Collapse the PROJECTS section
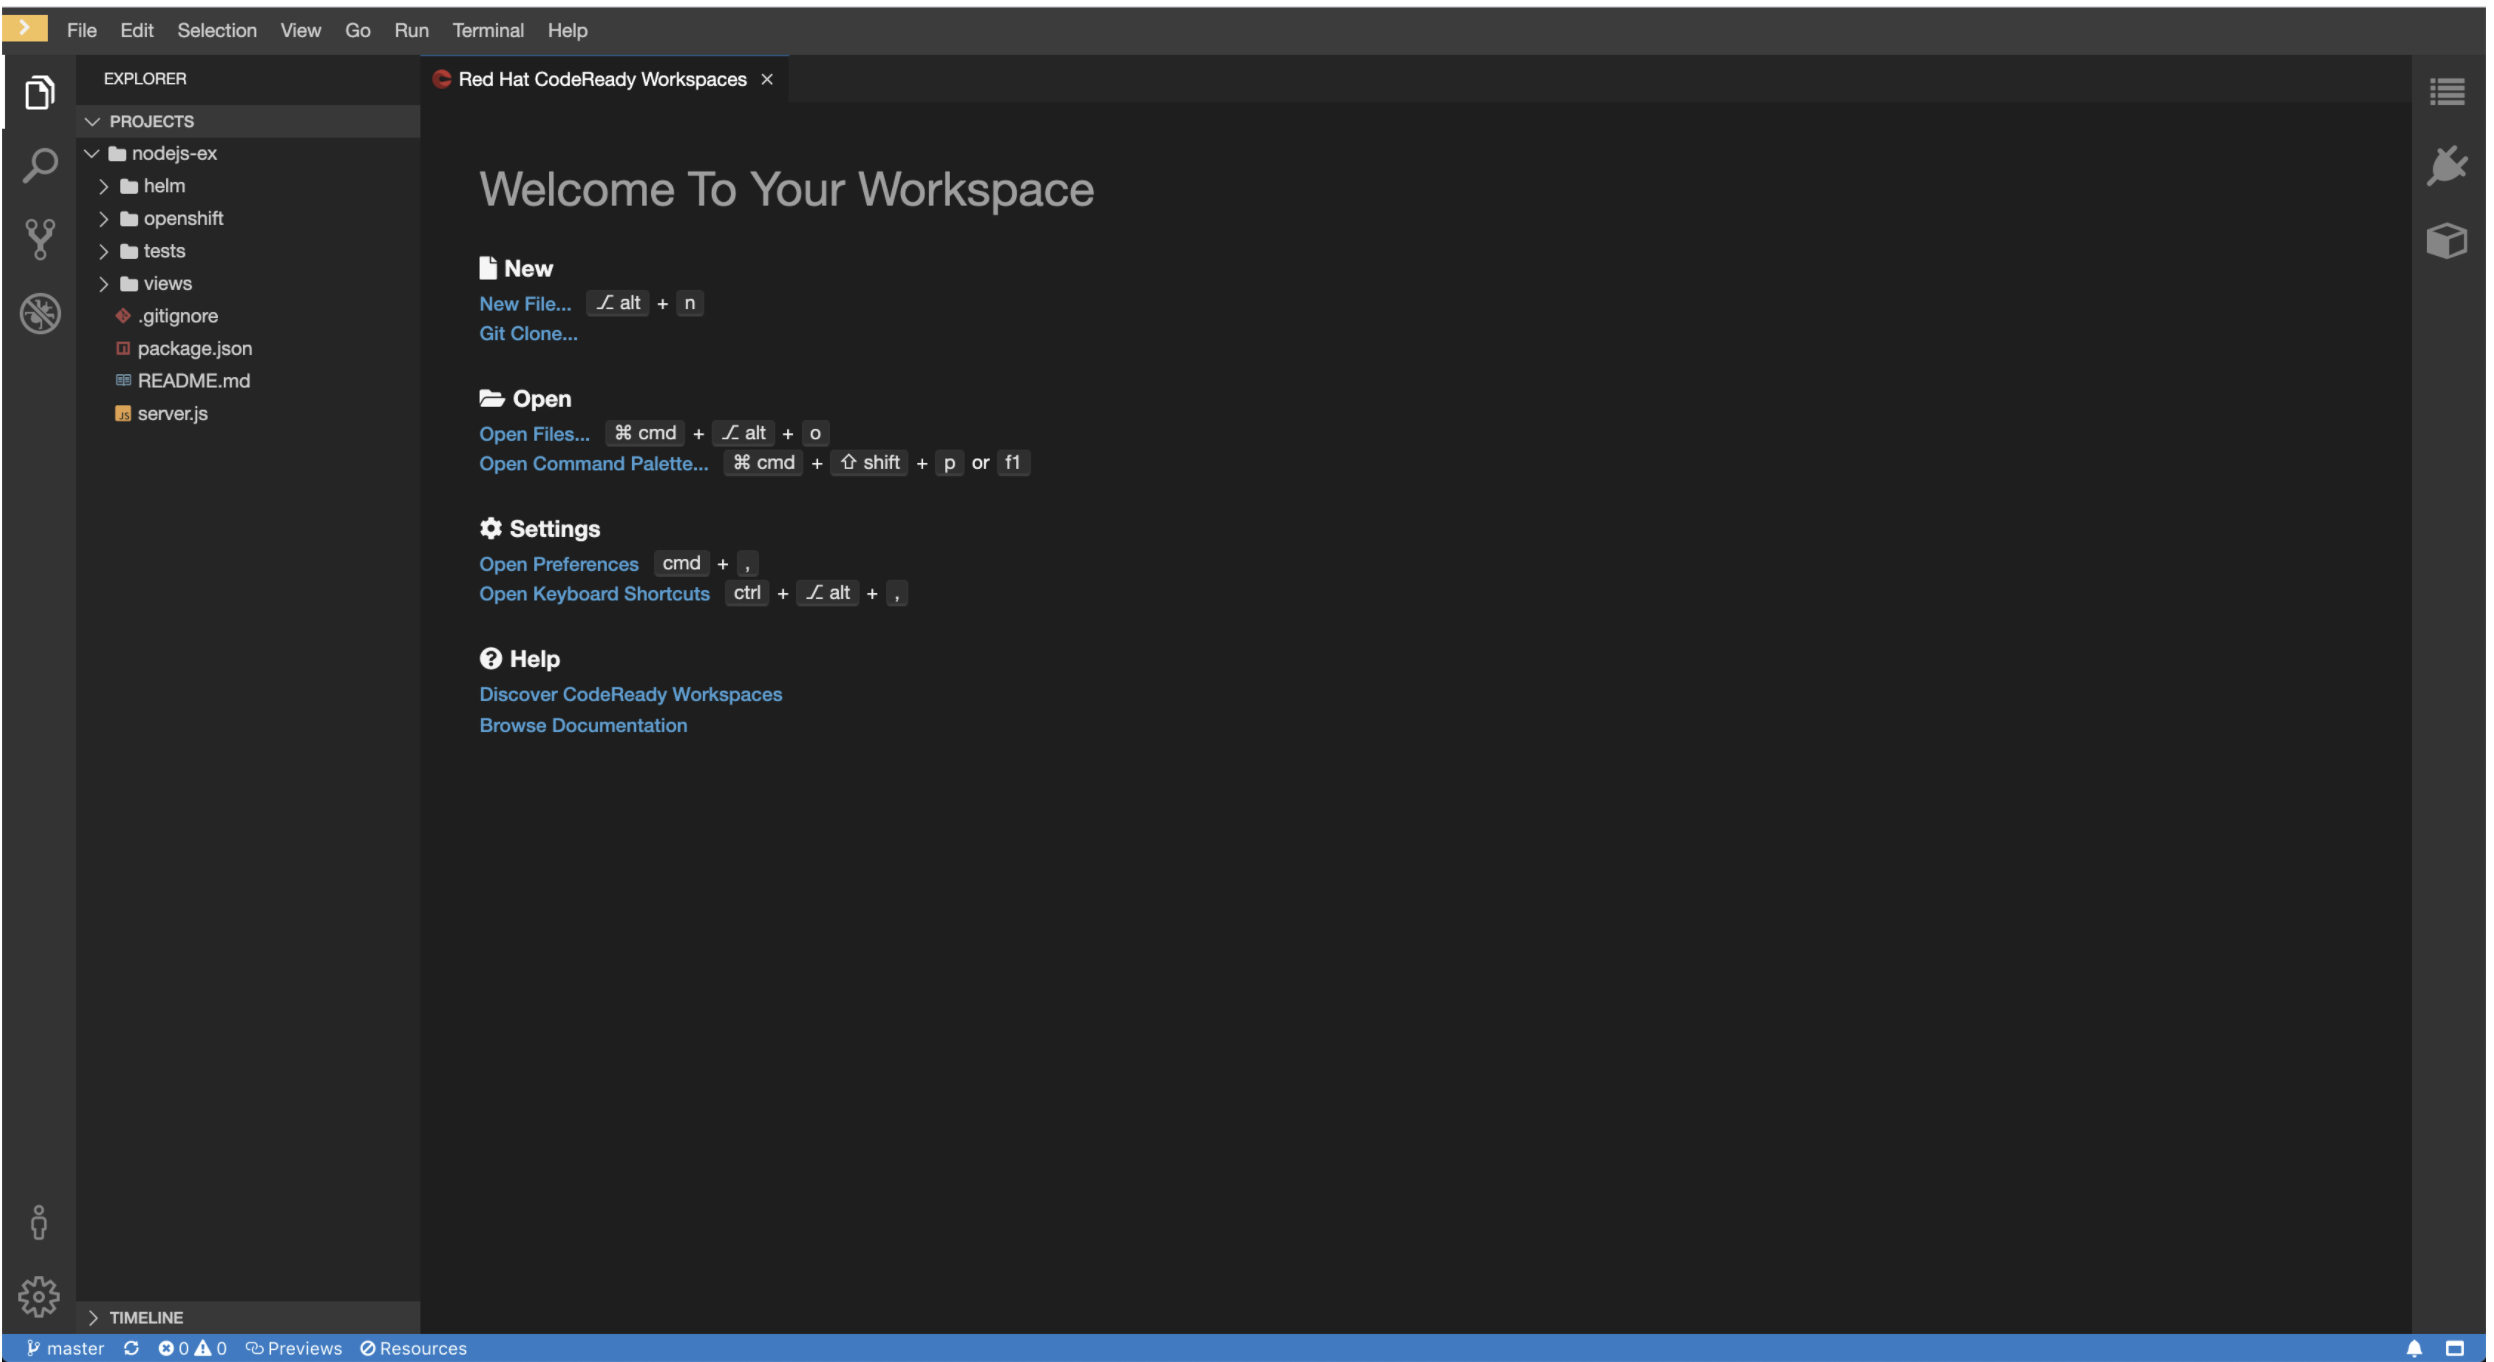The image size is (2494, 1362). coord(92,121)
